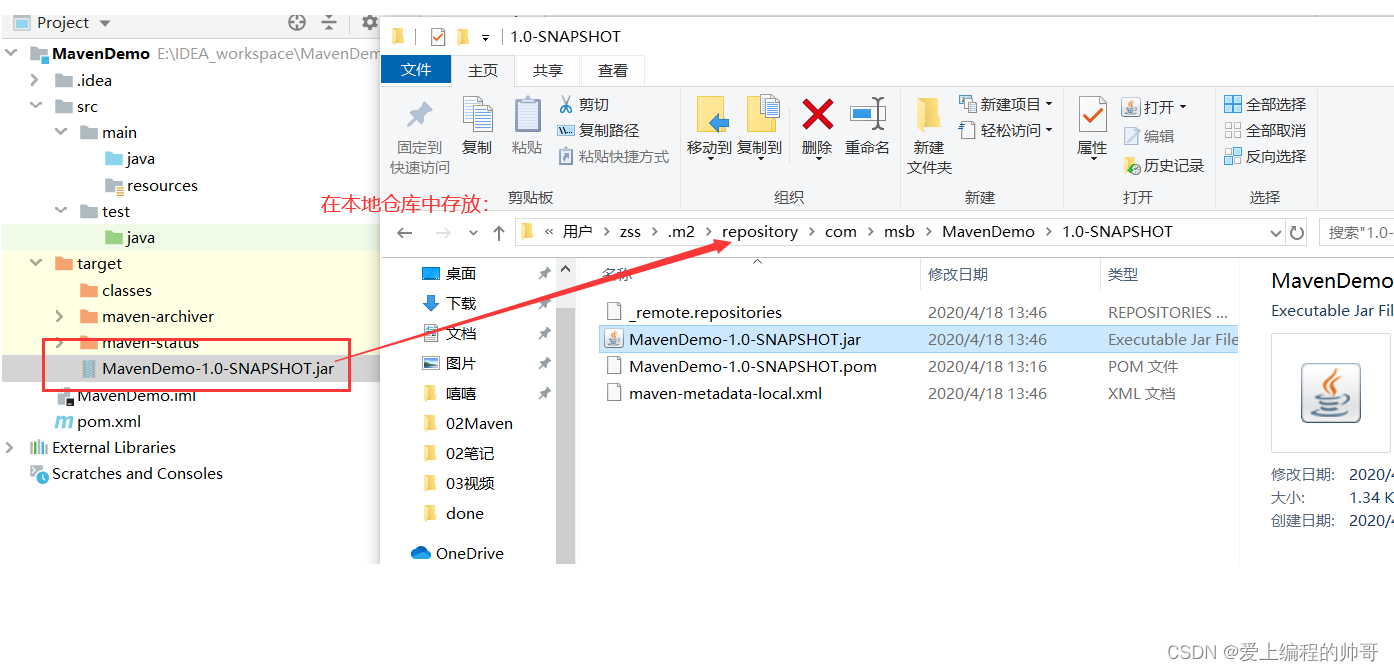Expand the .idea folder node
This screenshot has width=1394, height=671.
pos(35,80)
